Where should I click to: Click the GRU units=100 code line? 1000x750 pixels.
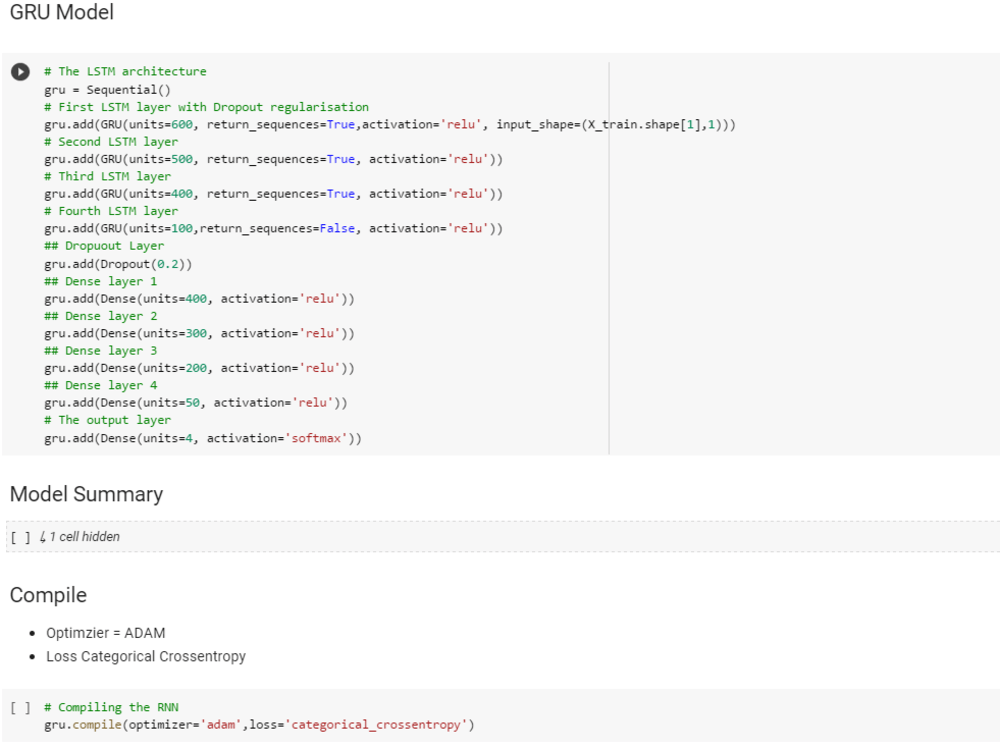coord(274,228)
